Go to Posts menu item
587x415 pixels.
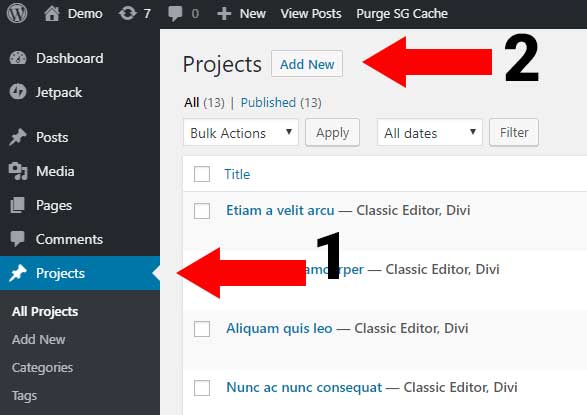(x=52, y=137)
